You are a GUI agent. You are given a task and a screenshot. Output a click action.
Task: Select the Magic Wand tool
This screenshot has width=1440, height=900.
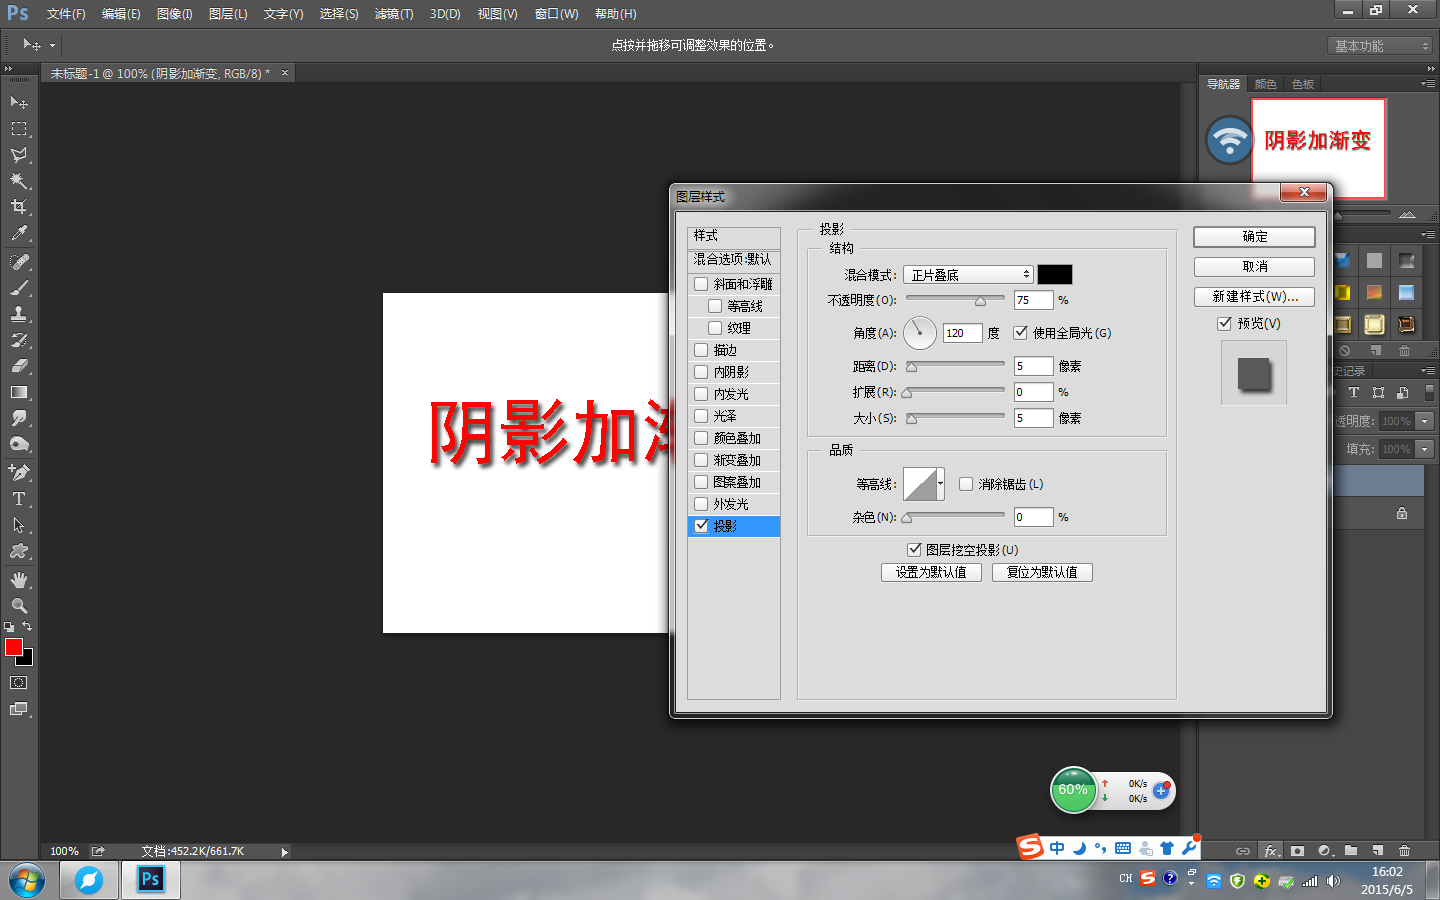click(x=19, y=181)
